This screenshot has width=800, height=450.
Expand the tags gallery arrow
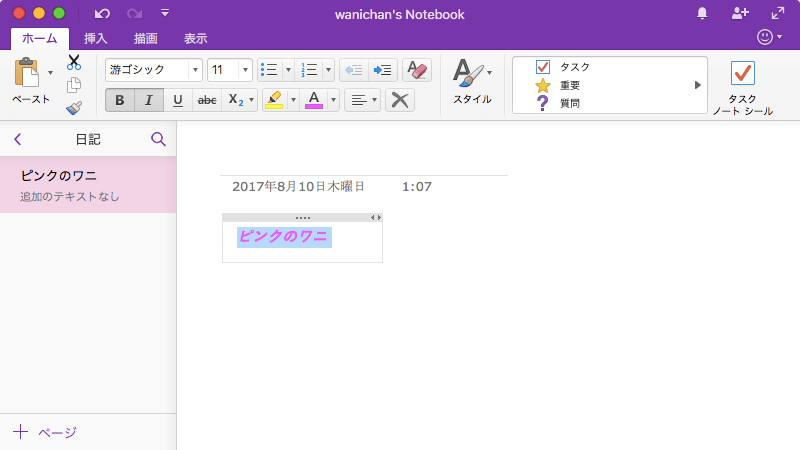click(x=697, y=85)
